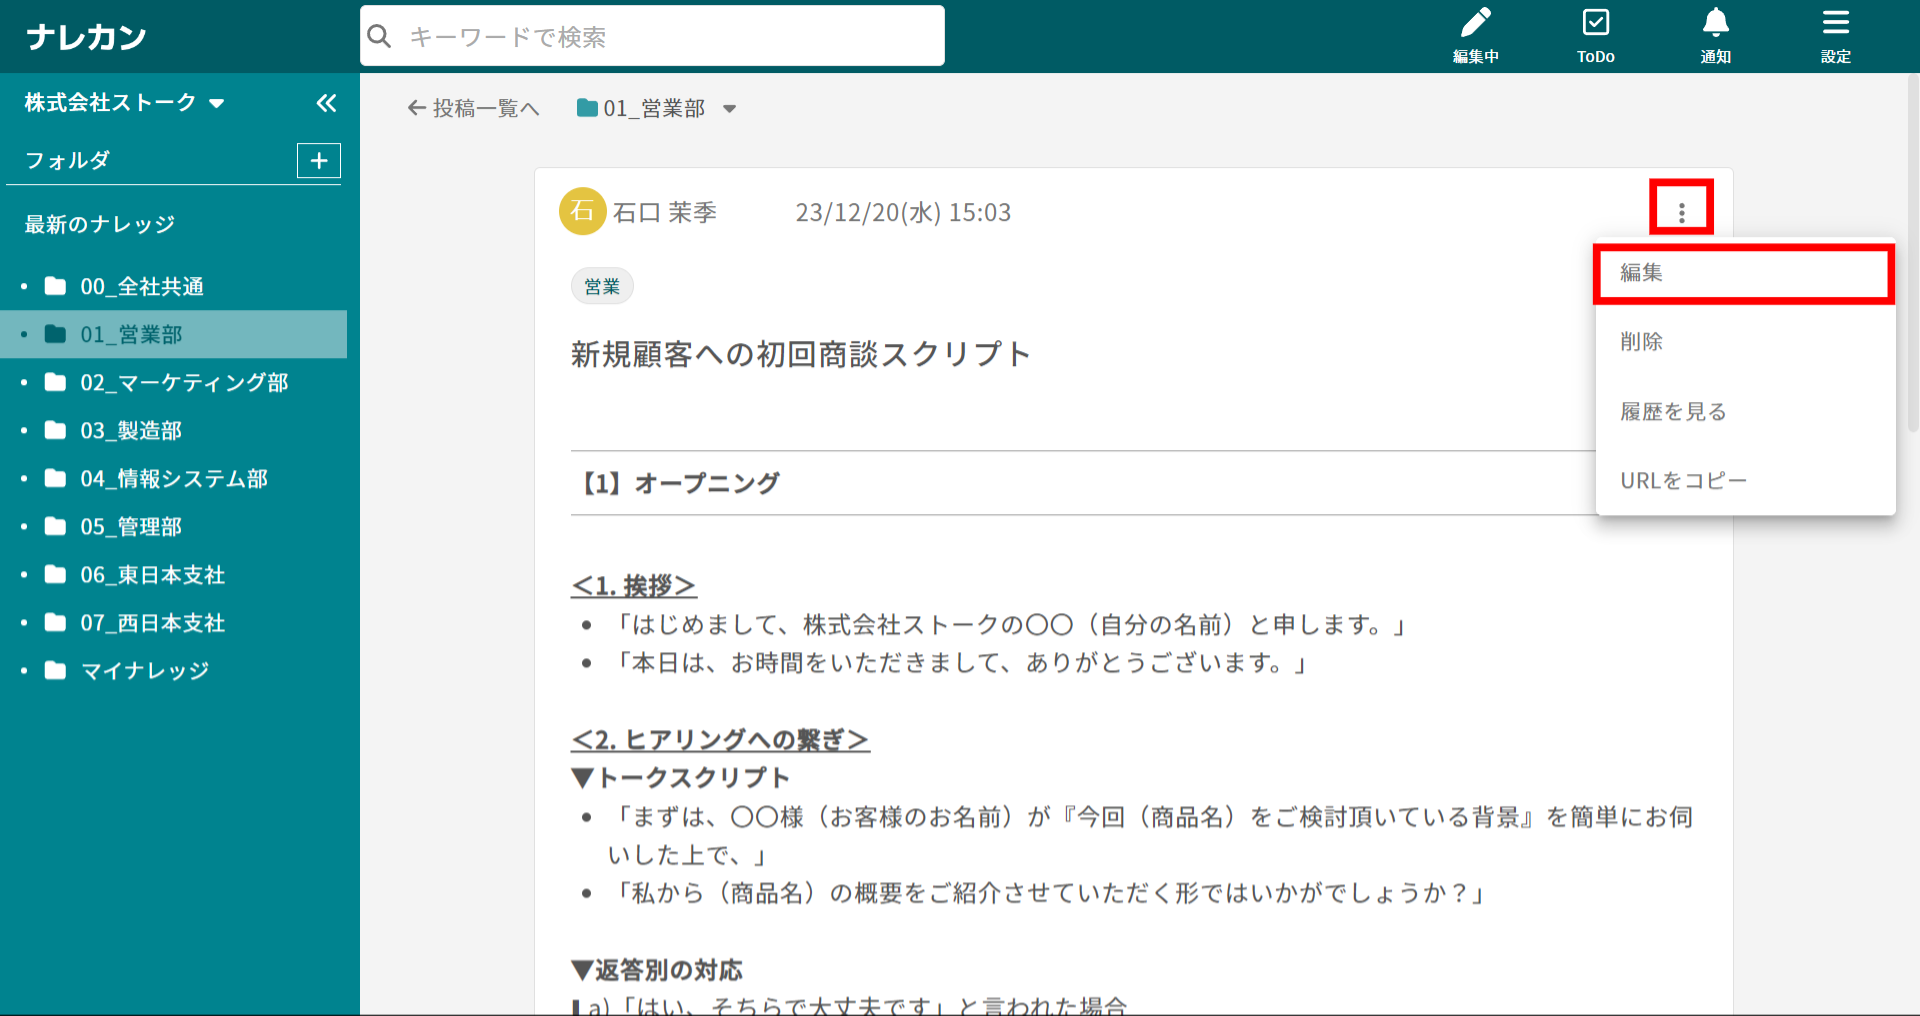The width and height of the screenshot is (1920, 1016).
Task: Open the 04_情報システム部 folder
Action: [174, 479]
